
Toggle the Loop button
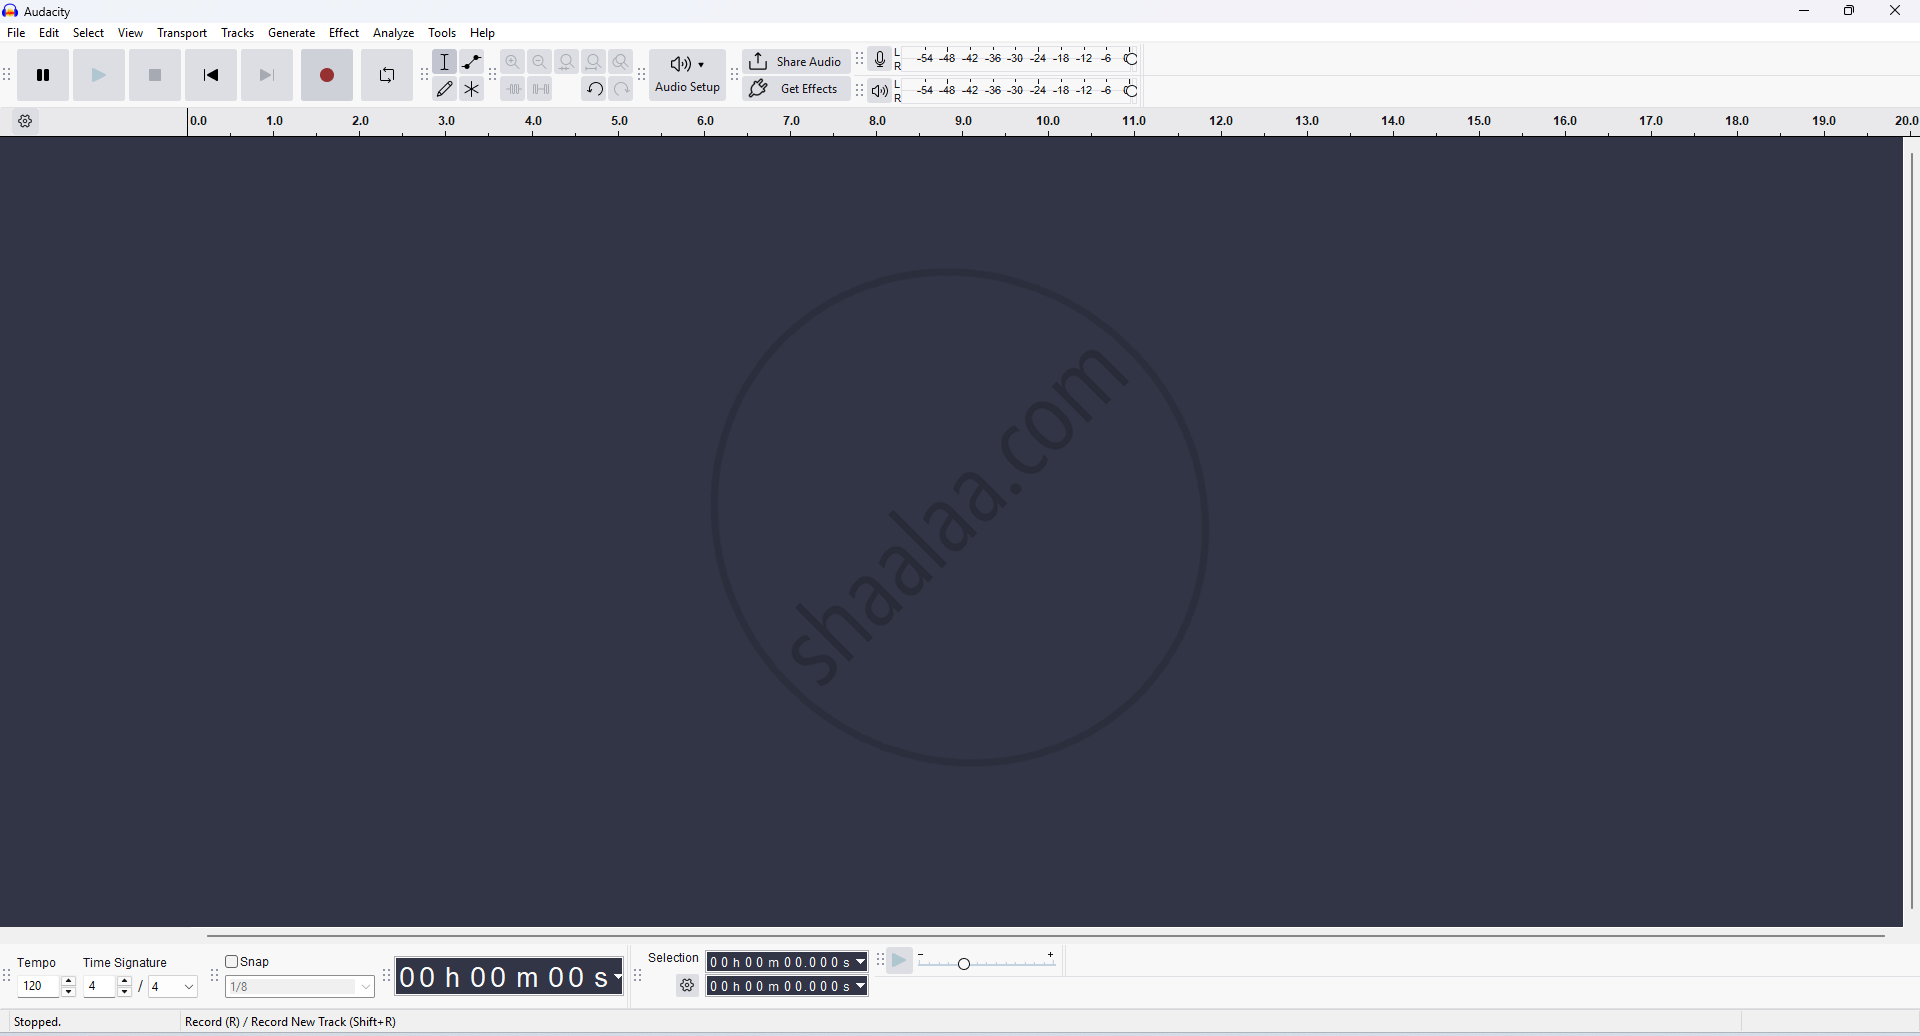coord(387,75)
